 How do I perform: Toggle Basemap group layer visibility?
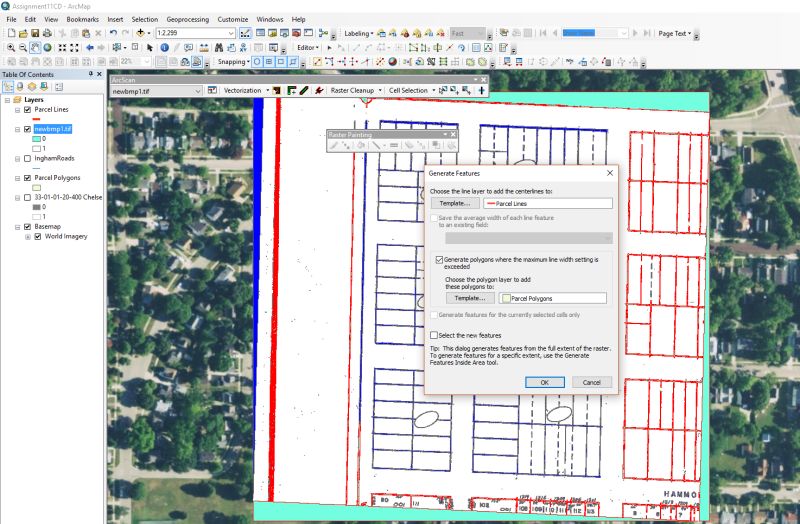pyautogui.click(x=28, y=227)
